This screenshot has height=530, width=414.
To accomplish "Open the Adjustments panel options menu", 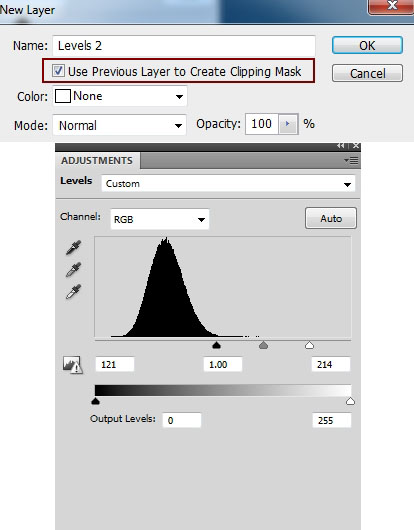I will pyautogui.click(x=351, y=160).
